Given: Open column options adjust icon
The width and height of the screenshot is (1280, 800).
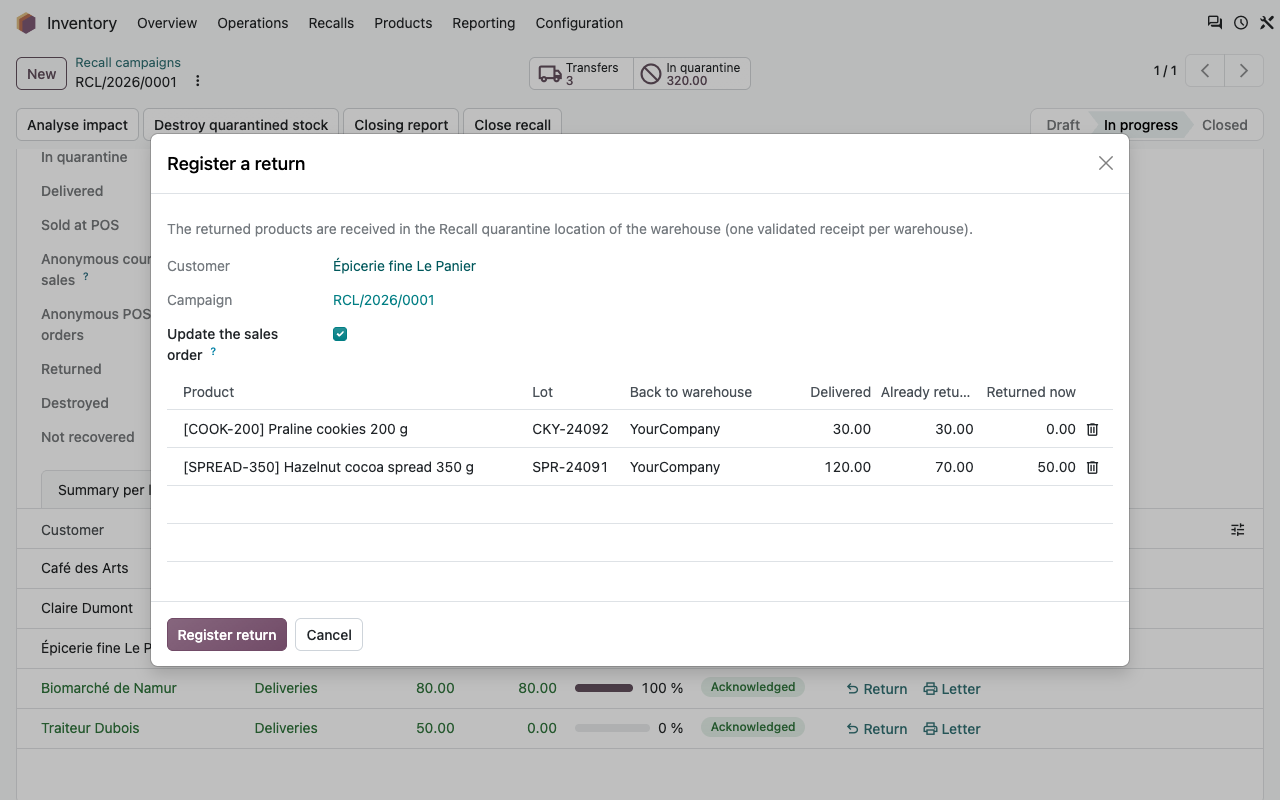Looking at the screenshot, I should 1238,530.
